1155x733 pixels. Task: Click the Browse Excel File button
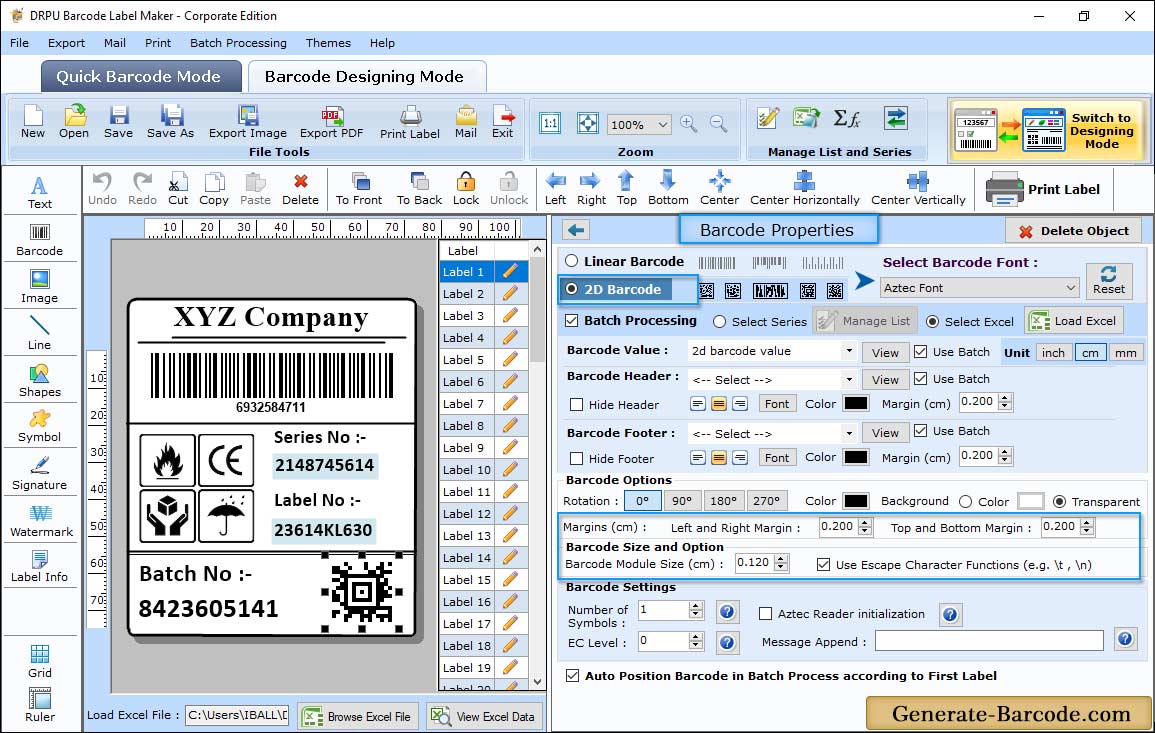358,716
